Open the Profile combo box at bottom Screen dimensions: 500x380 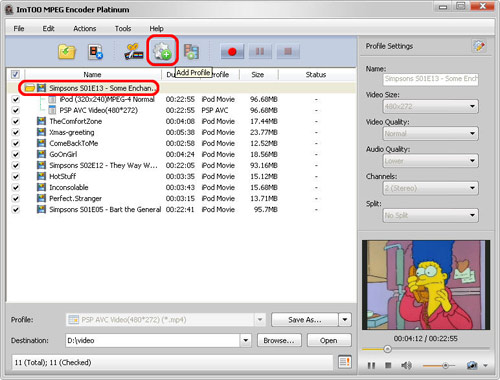[166, 320]
